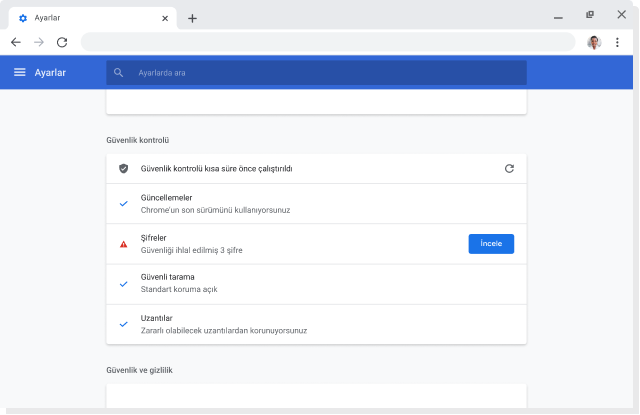This screenshot has width=640, height=415.
Task: Click the browser back arrow
Action: 16,42
